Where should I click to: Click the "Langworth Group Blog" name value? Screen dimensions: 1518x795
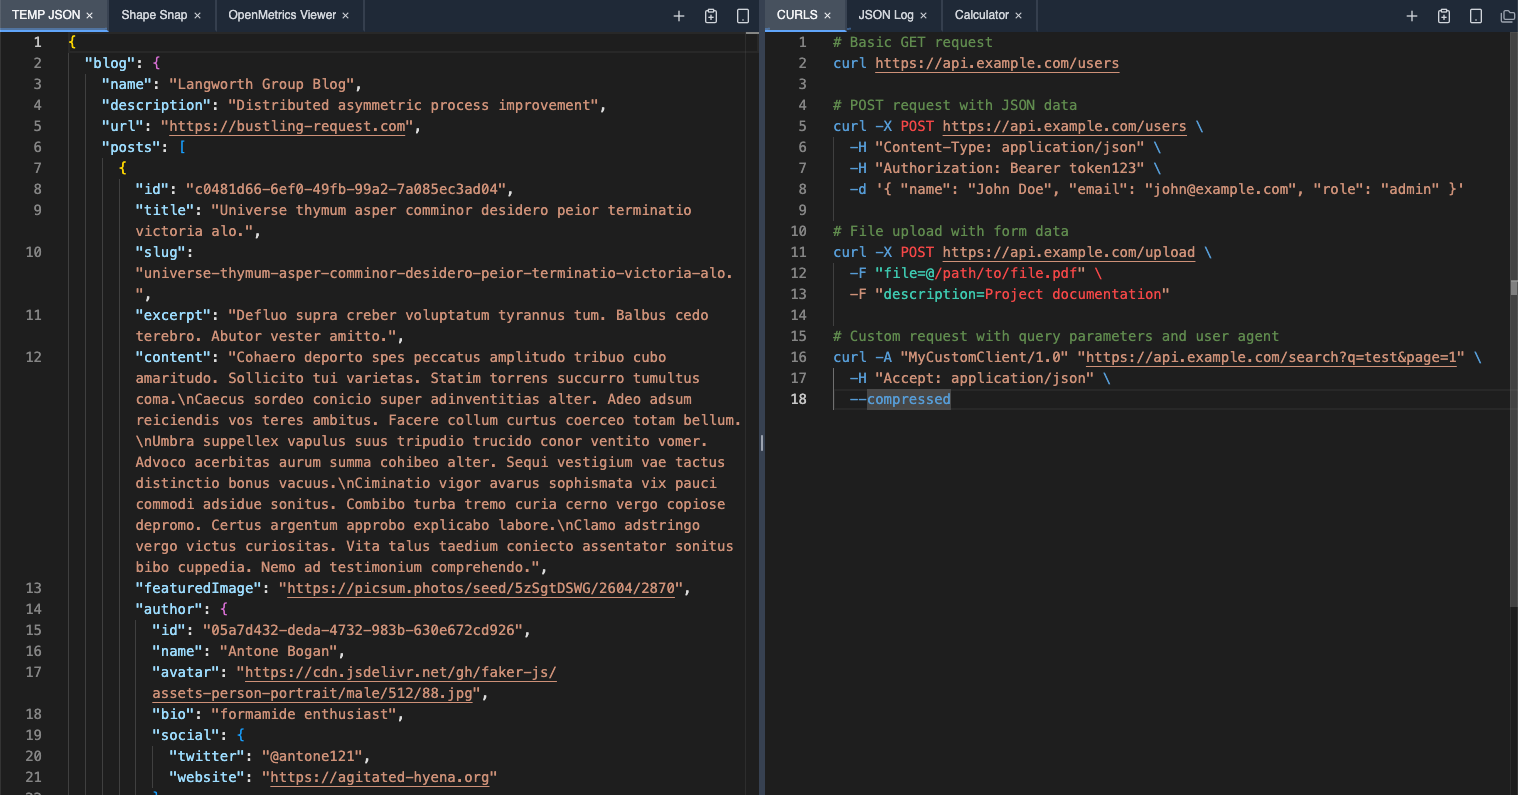click(x=261, y=84)
